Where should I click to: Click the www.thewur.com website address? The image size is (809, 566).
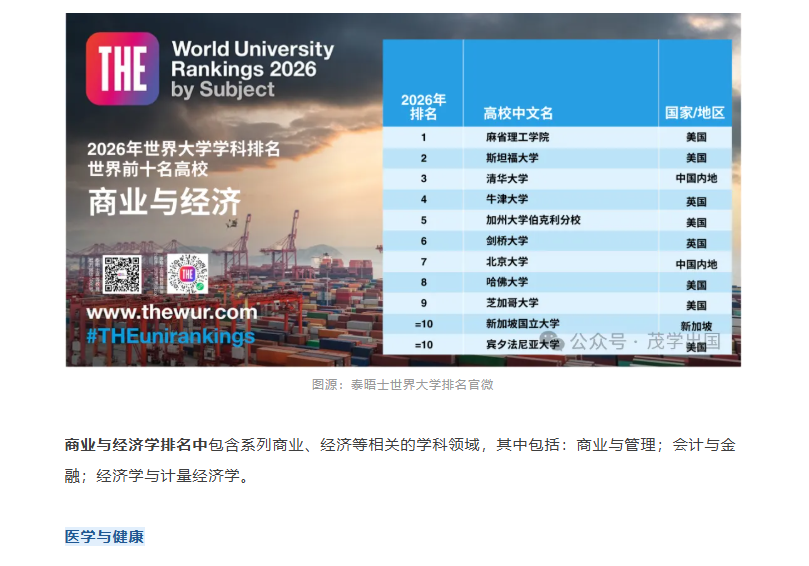coord(171,312)
